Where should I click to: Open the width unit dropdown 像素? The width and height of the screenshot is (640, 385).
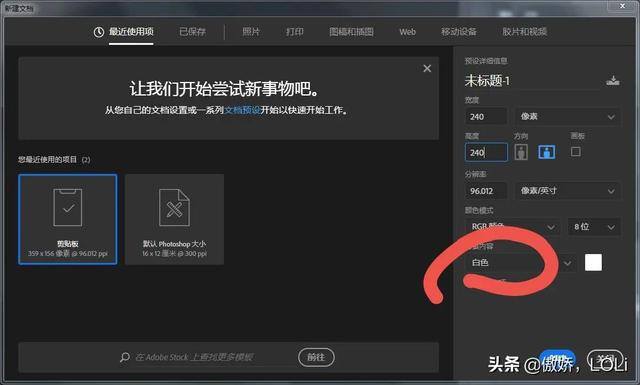(567, 117)
